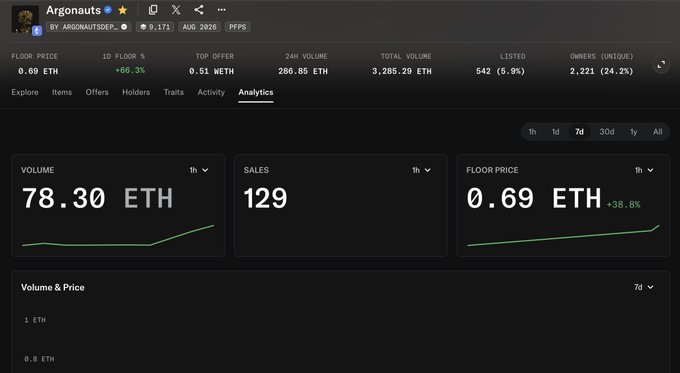Screen dimensions: 680x373
Task: Select the 7d time range
Action: click(579, 132)
